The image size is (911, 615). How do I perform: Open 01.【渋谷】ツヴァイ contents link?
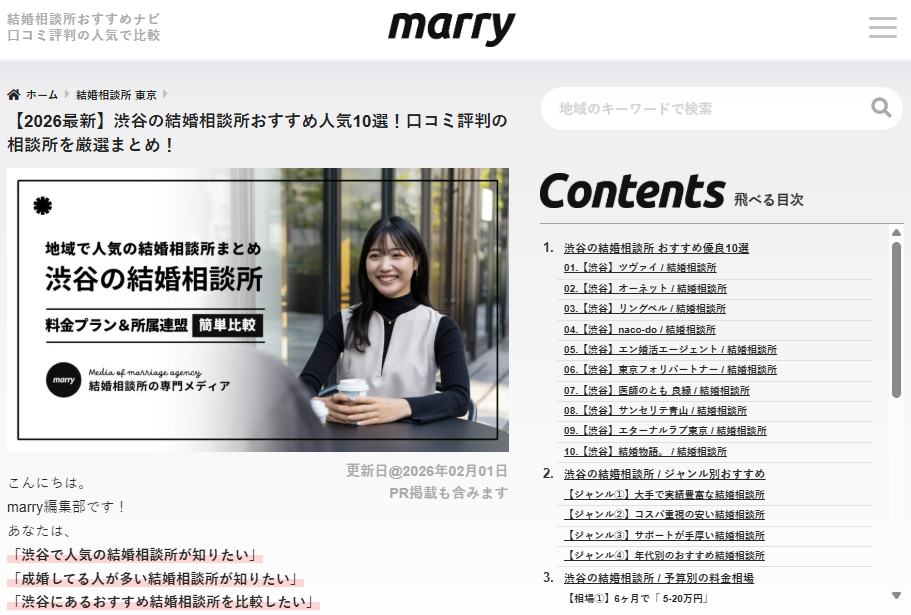click(639, 268)
